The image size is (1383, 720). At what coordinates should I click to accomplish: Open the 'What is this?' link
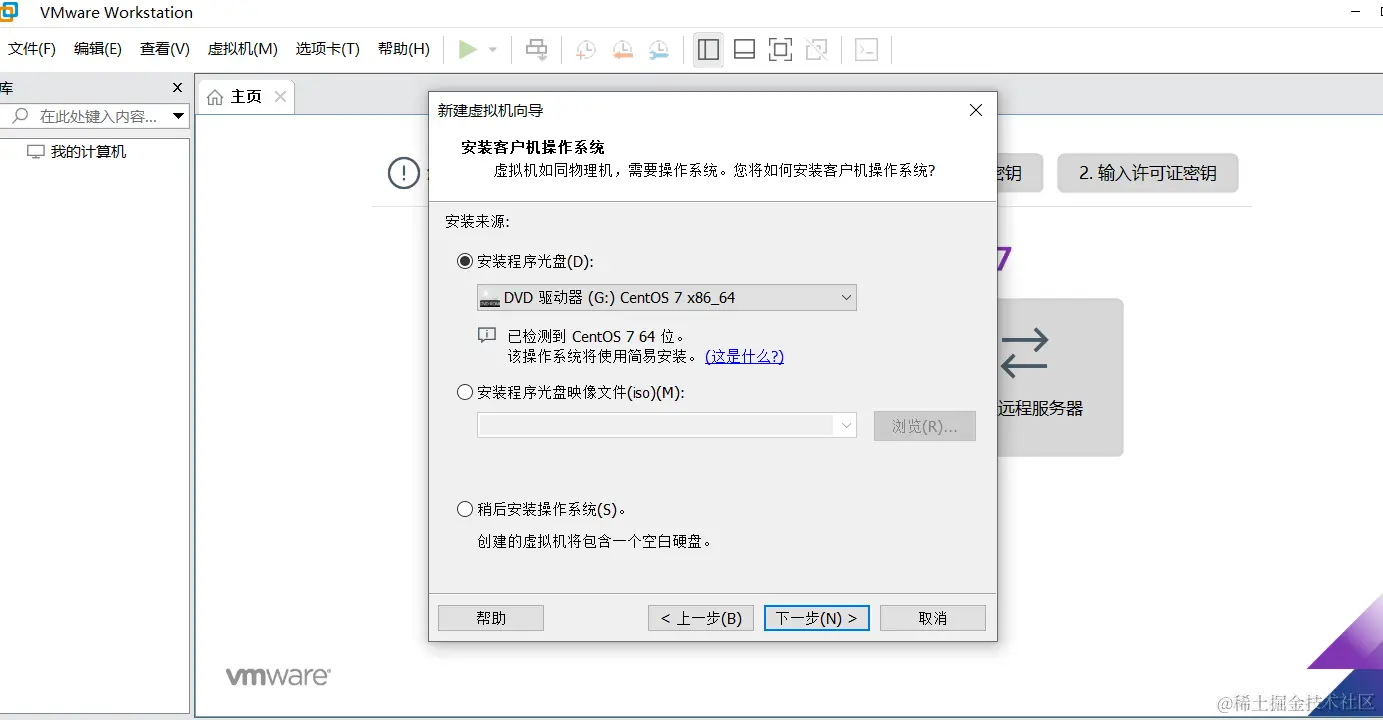tap(744, 356)
